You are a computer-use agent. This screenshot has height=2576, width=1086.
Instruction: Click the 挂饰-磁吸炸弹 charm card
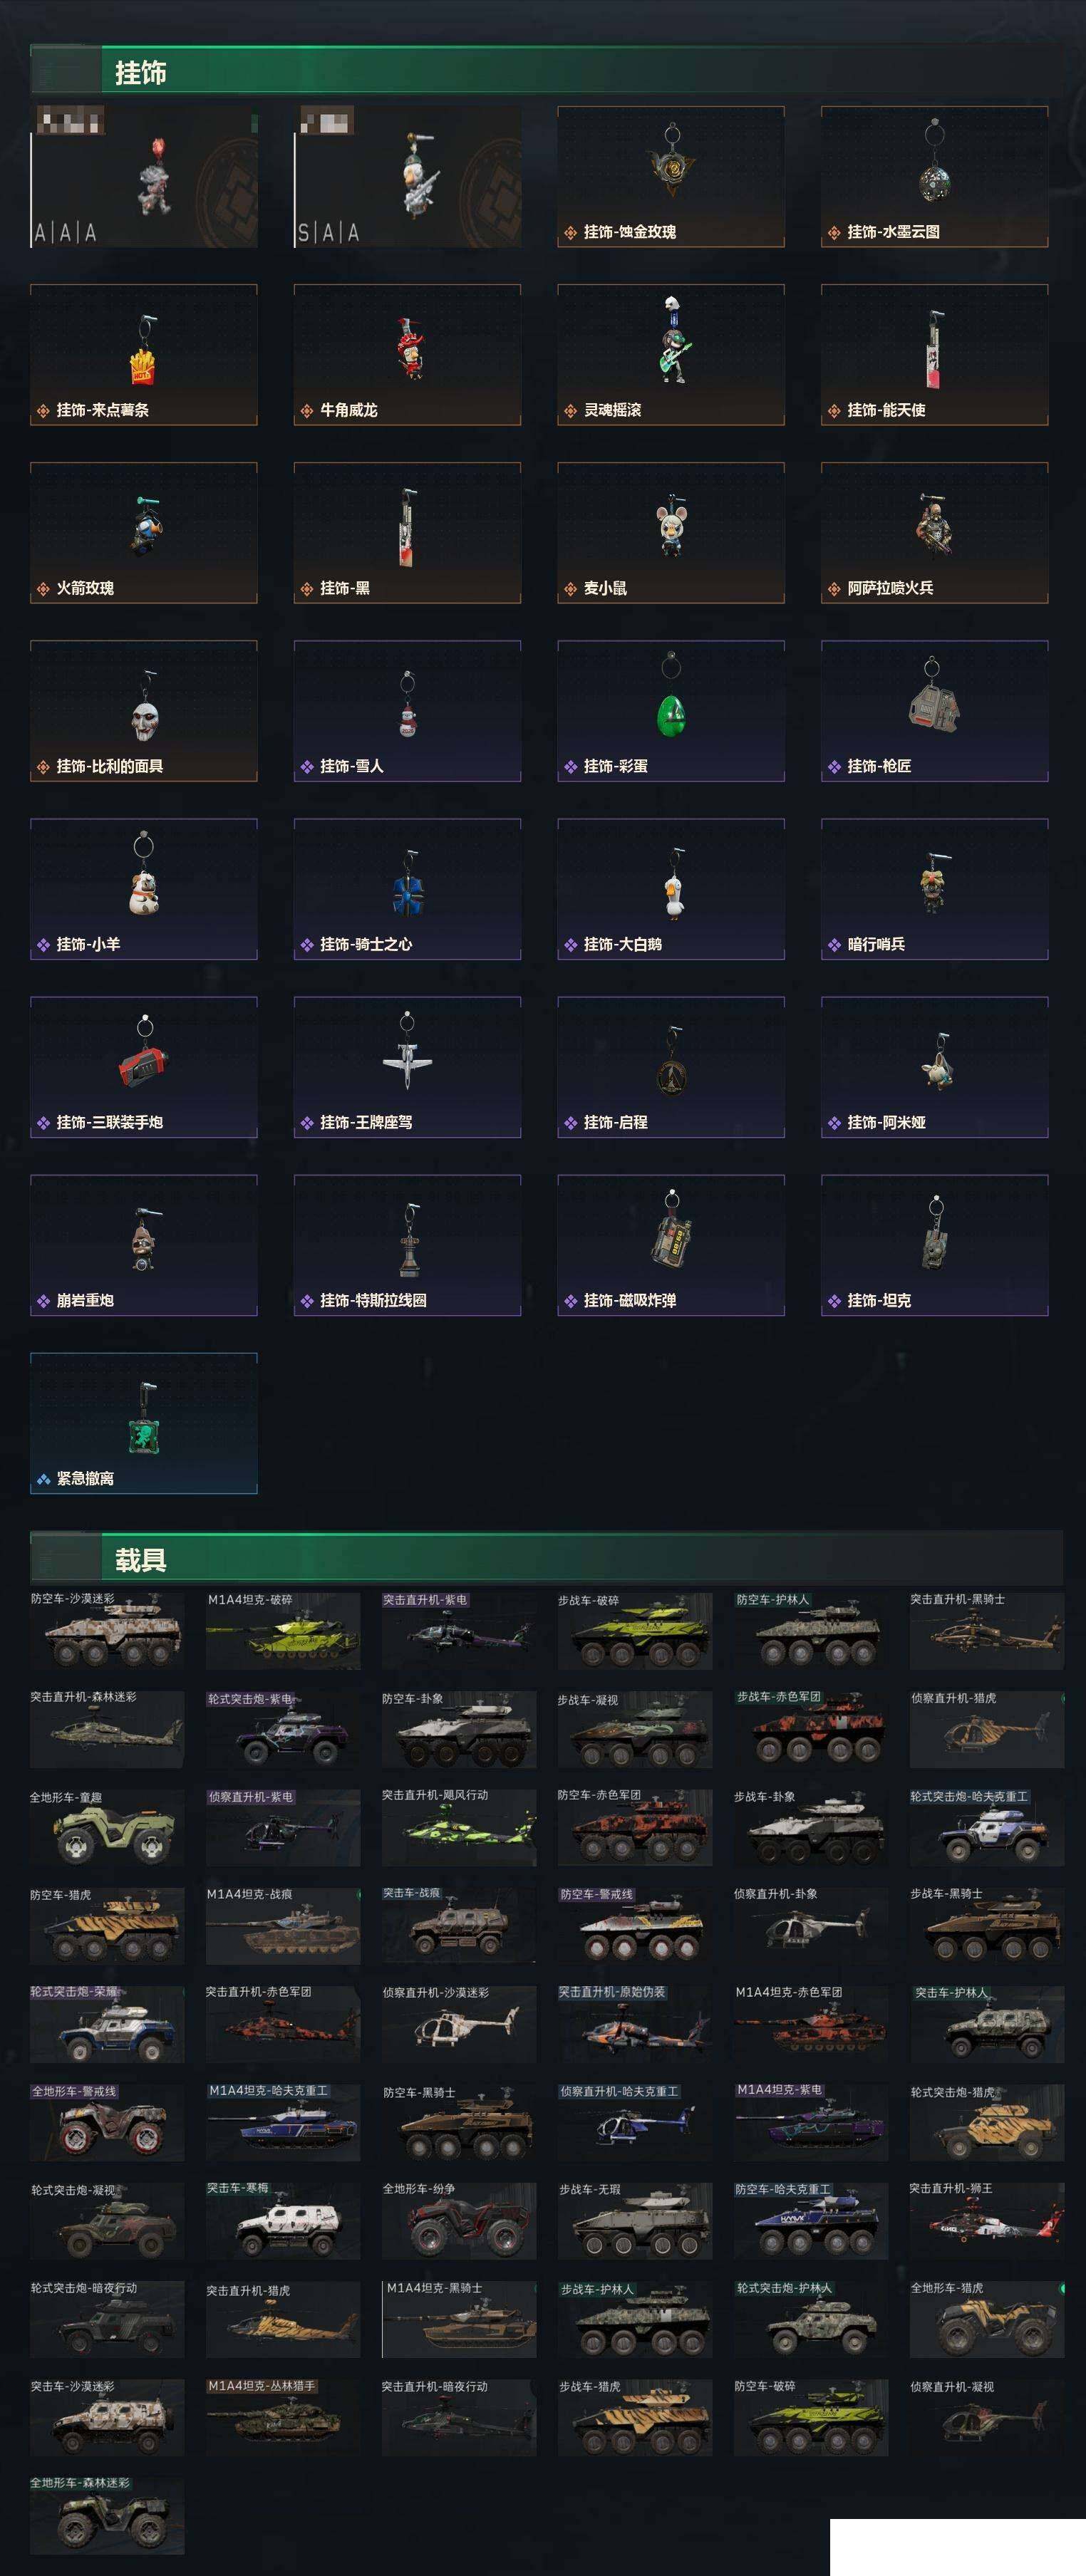pyautogui.click(x=670, y=1244)
